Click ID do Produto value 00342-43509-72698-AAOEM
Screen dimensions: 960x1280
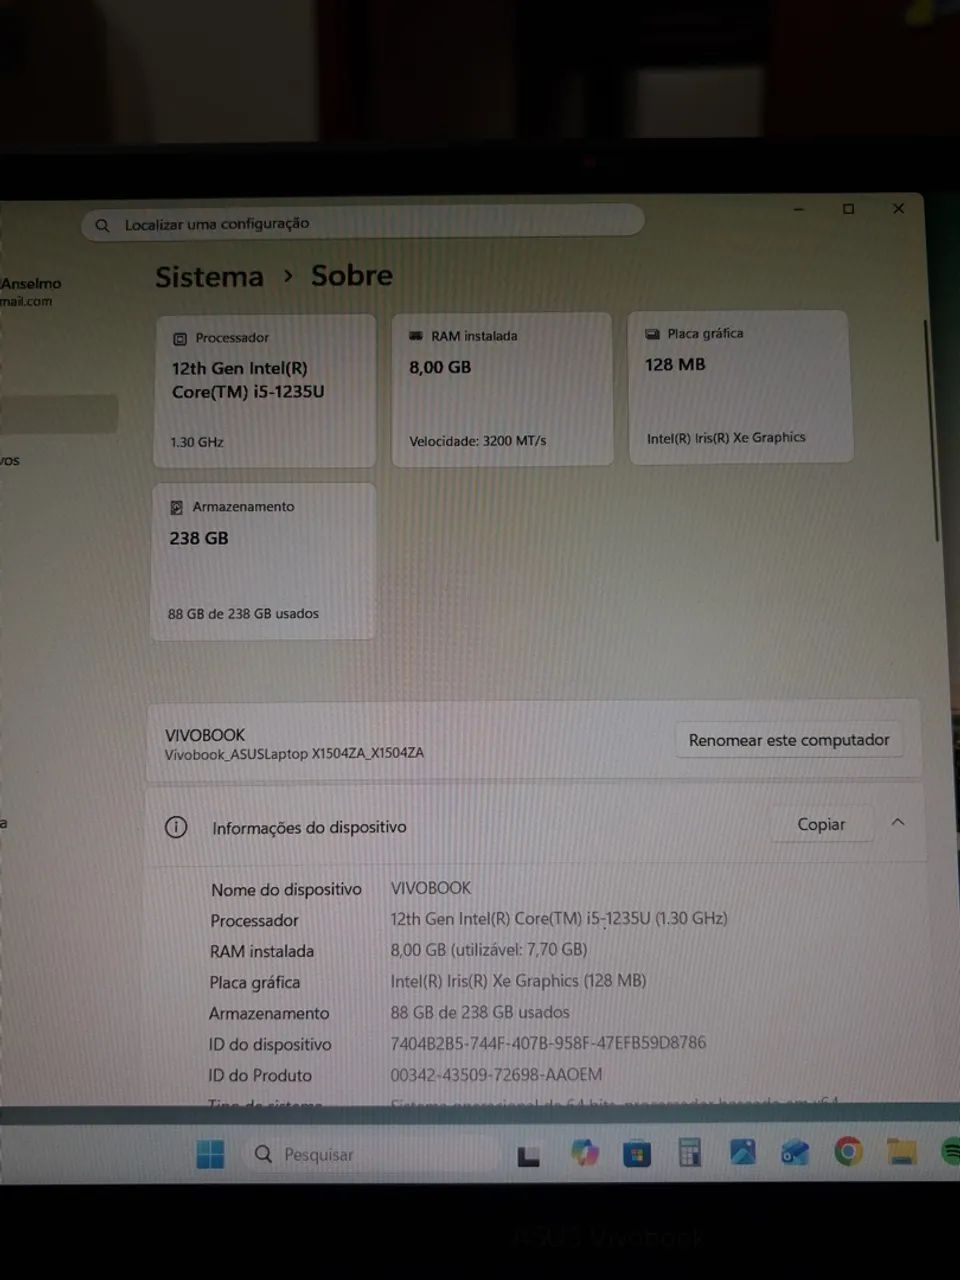(x=496, y=1075)
